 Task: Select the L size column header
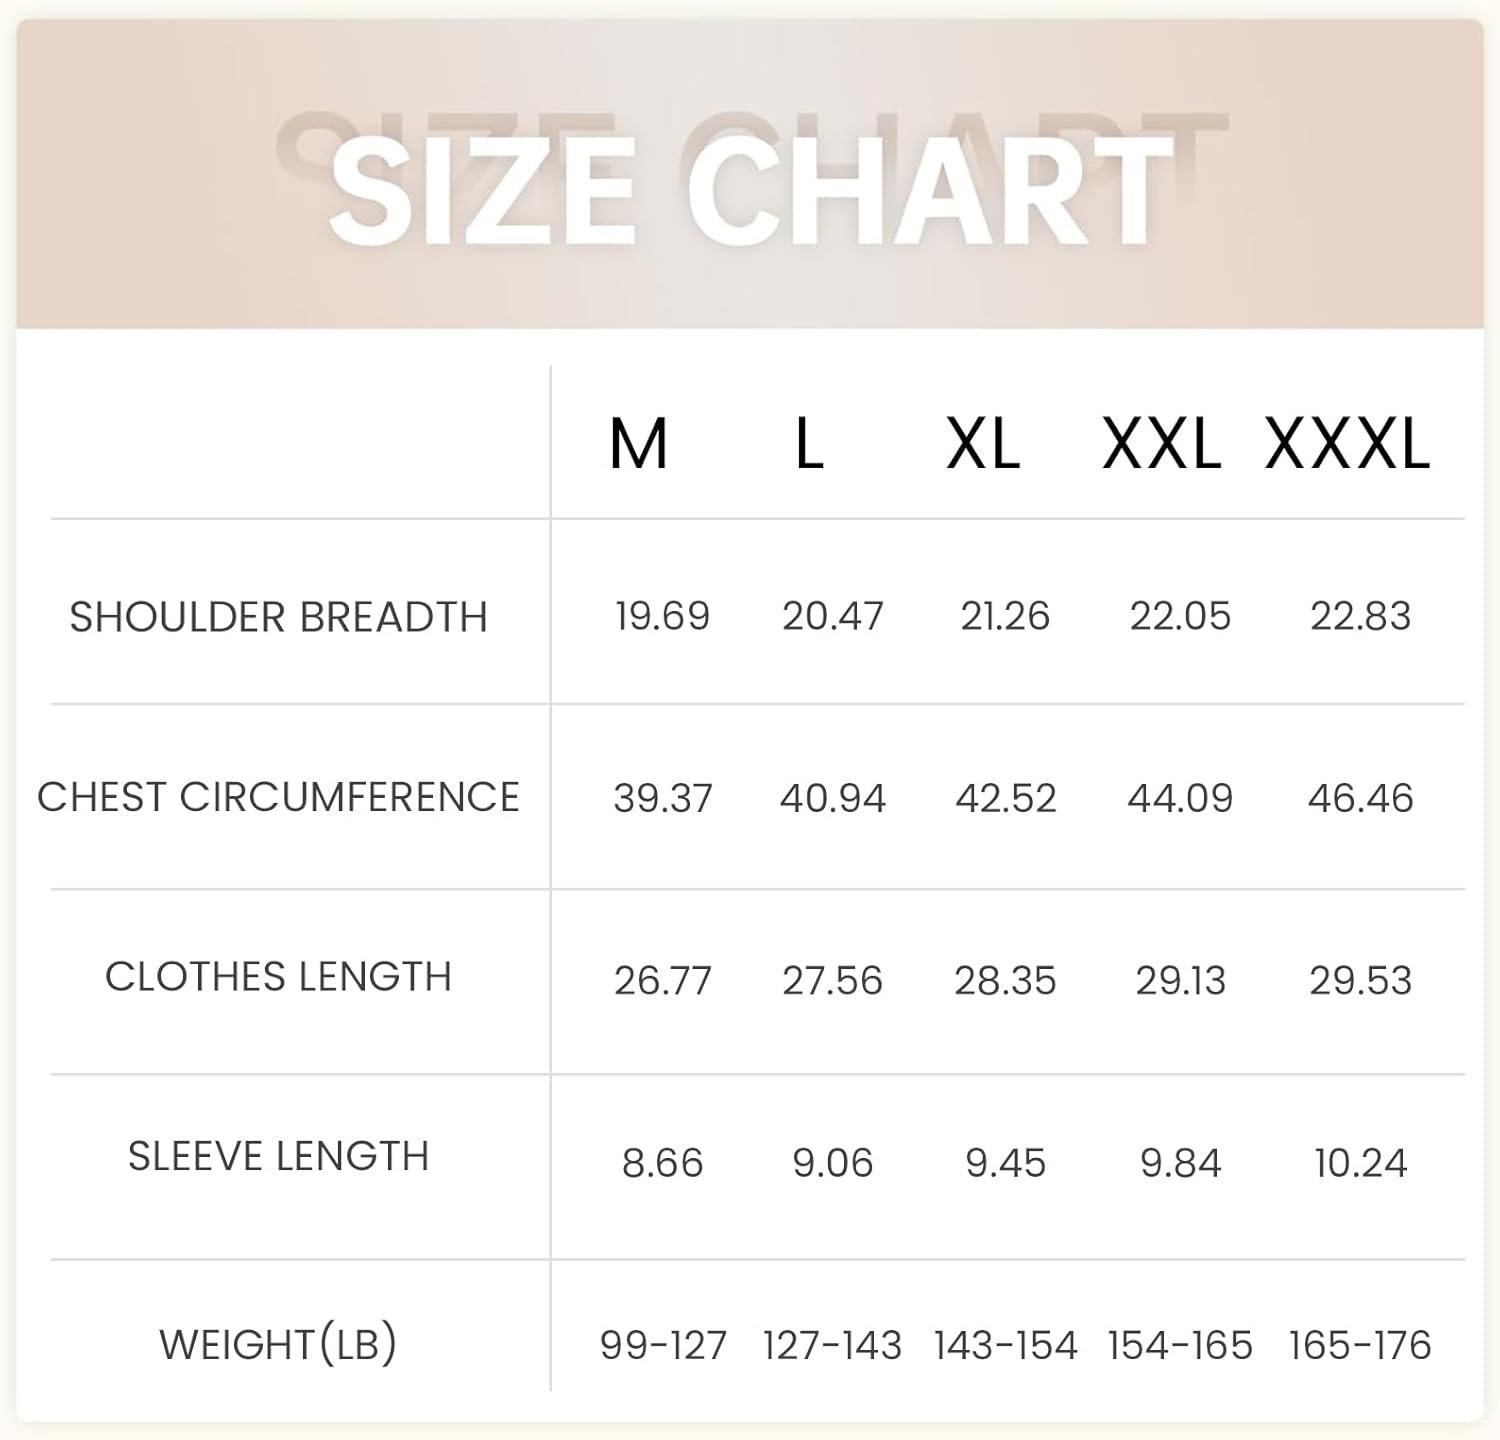pyautogui.click(x=809, y=444)
